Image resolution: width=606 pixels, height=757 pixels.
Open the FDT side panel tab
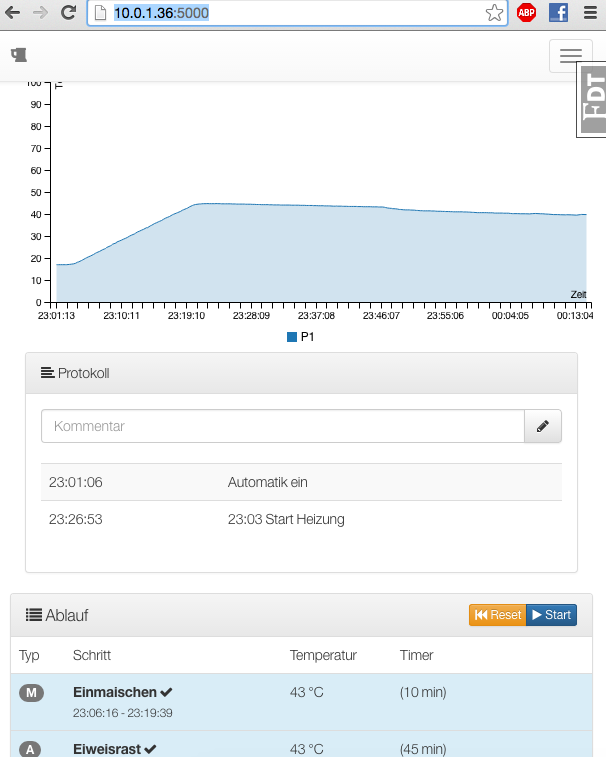[x=593, y=103]
